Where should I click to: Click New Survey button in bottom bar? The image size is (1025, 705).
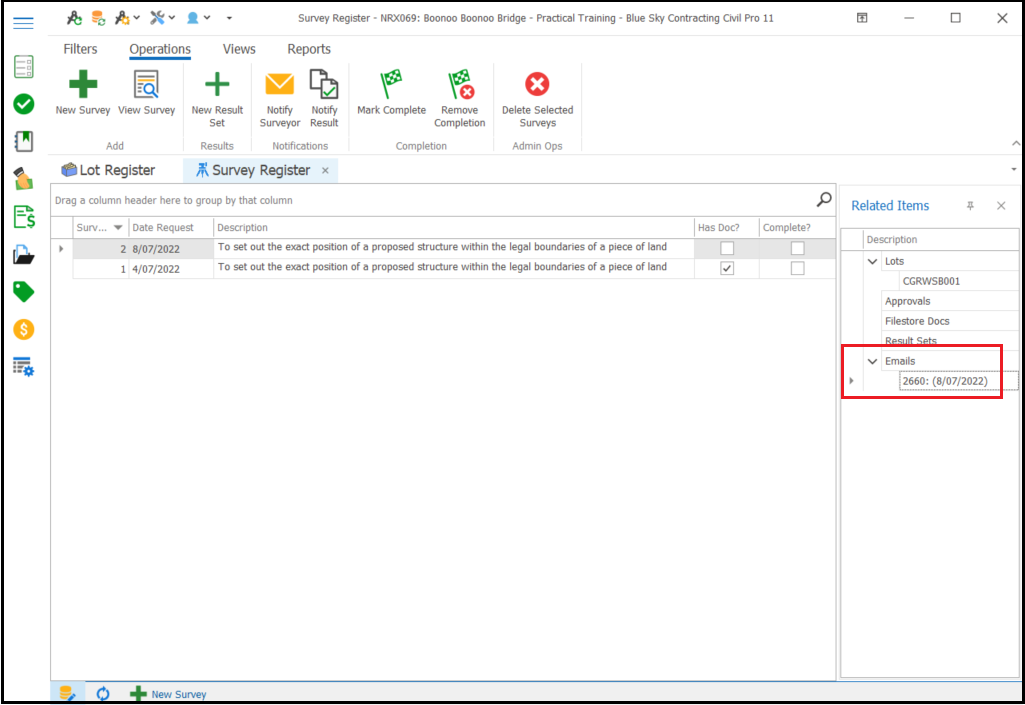tap(169, 694)
